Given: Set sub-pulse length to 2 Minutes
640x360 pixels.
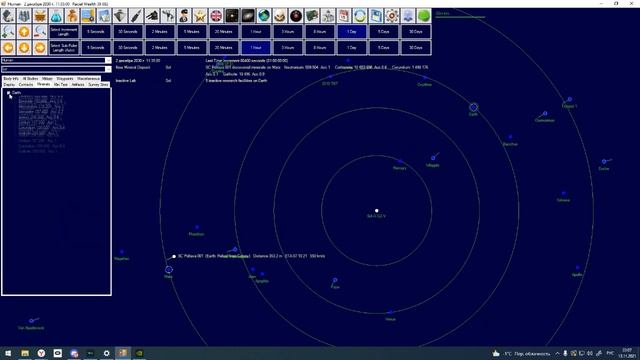Looking at the screenshot, I should click(x=160, y=47).
